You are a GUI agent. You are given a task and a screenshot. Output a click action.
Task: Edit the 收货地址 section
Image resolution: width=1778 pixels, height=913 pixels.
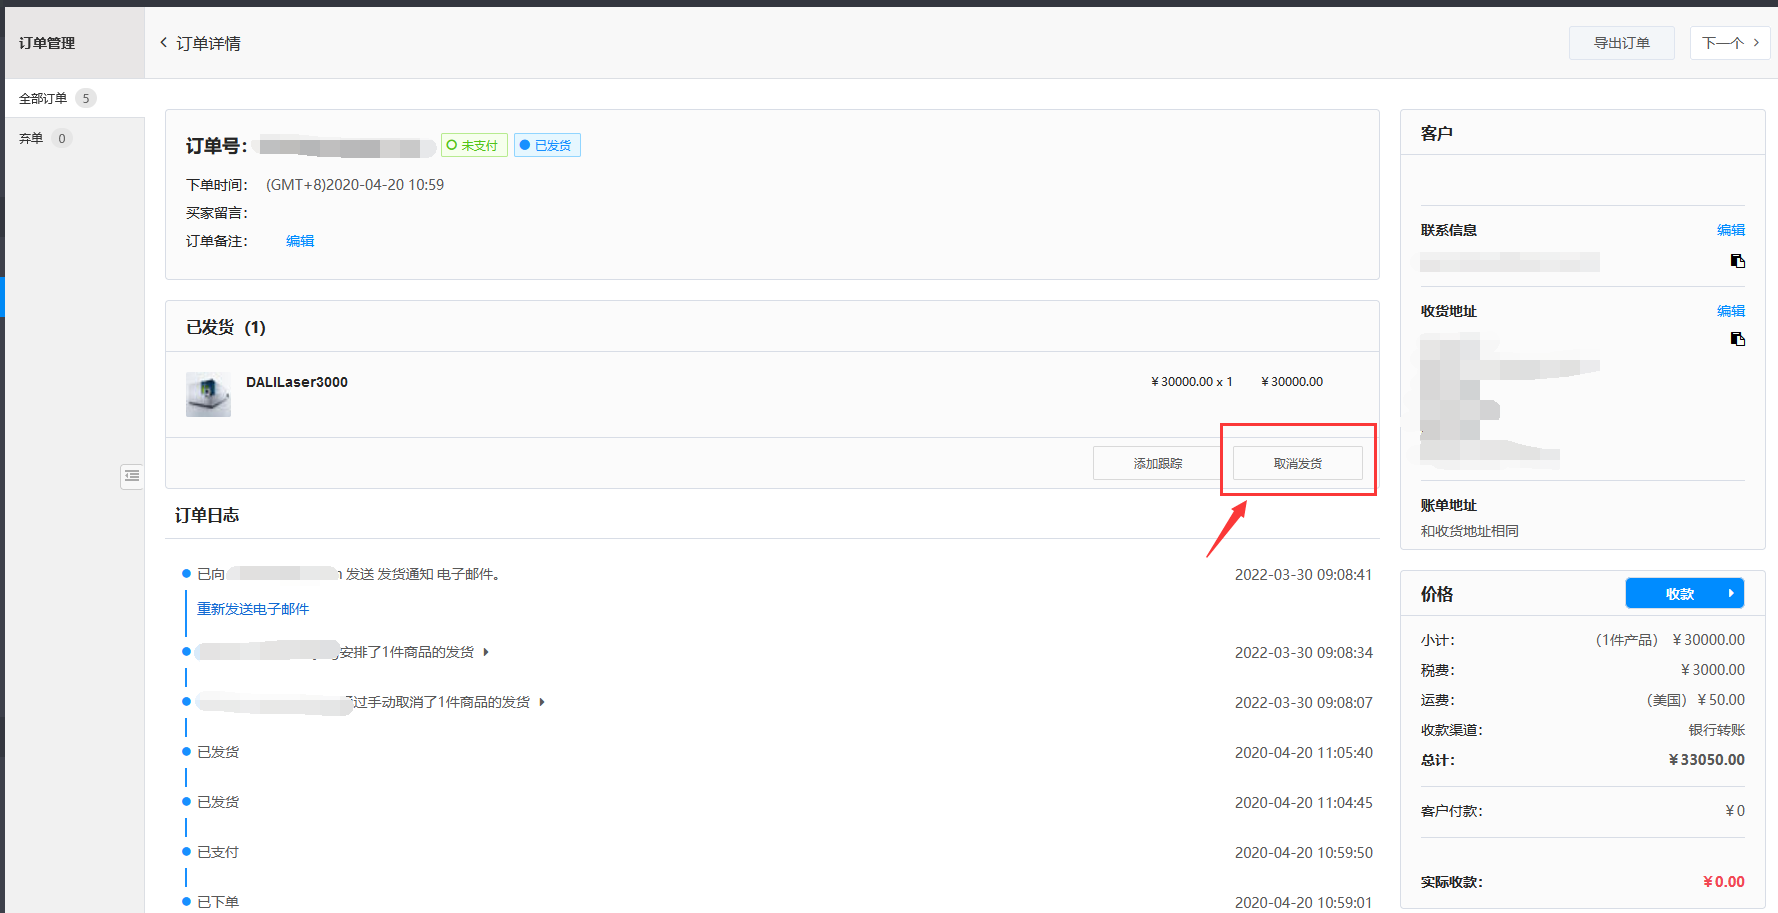[x=1730, y=311]
